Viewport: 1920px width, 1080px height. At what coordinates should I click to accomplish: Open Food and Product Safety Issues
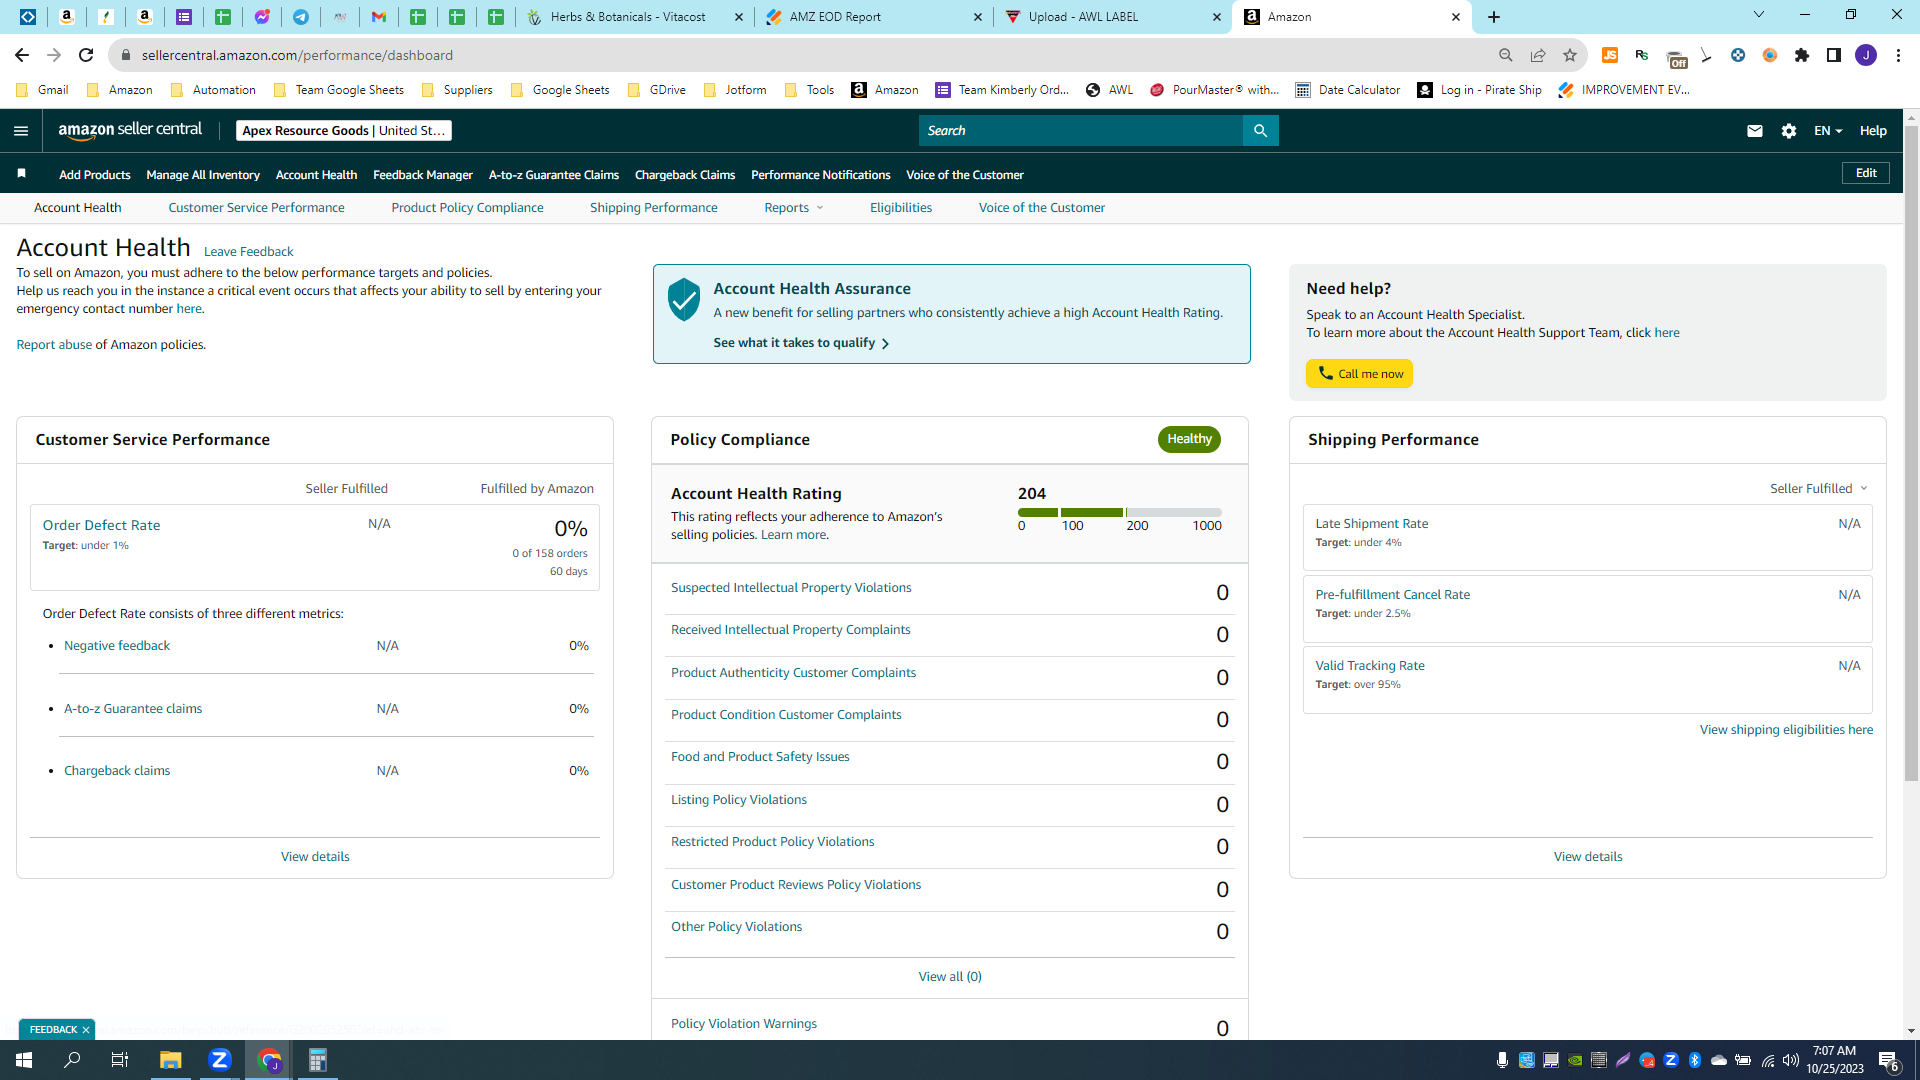760,757
